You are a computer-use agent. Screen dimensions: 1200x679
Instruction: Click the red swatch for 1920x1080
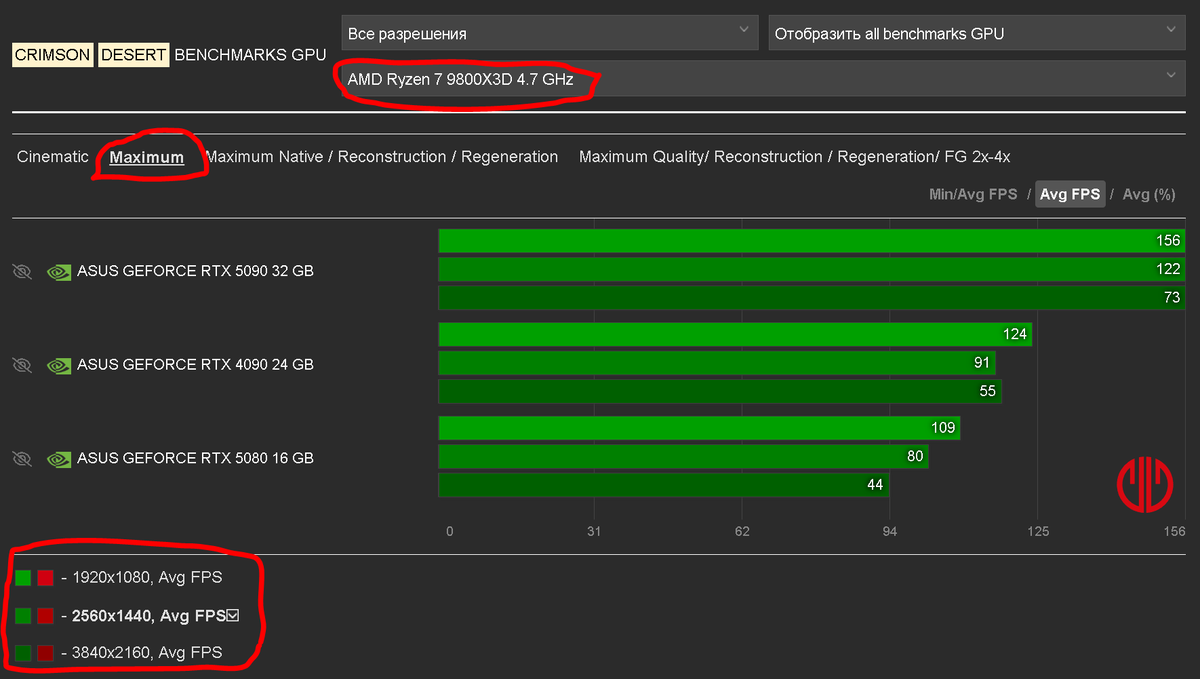point(45,578)
